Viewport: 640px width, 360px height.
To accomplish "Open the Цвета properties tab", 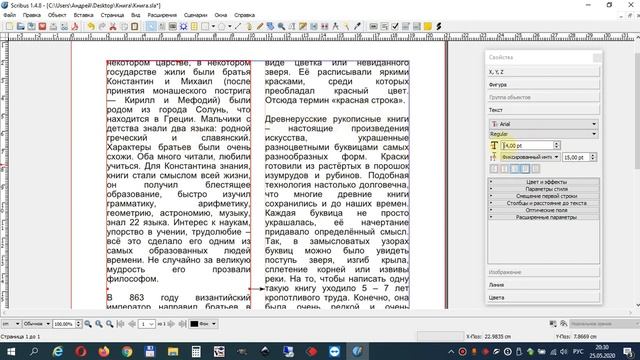I will (544, 298).
